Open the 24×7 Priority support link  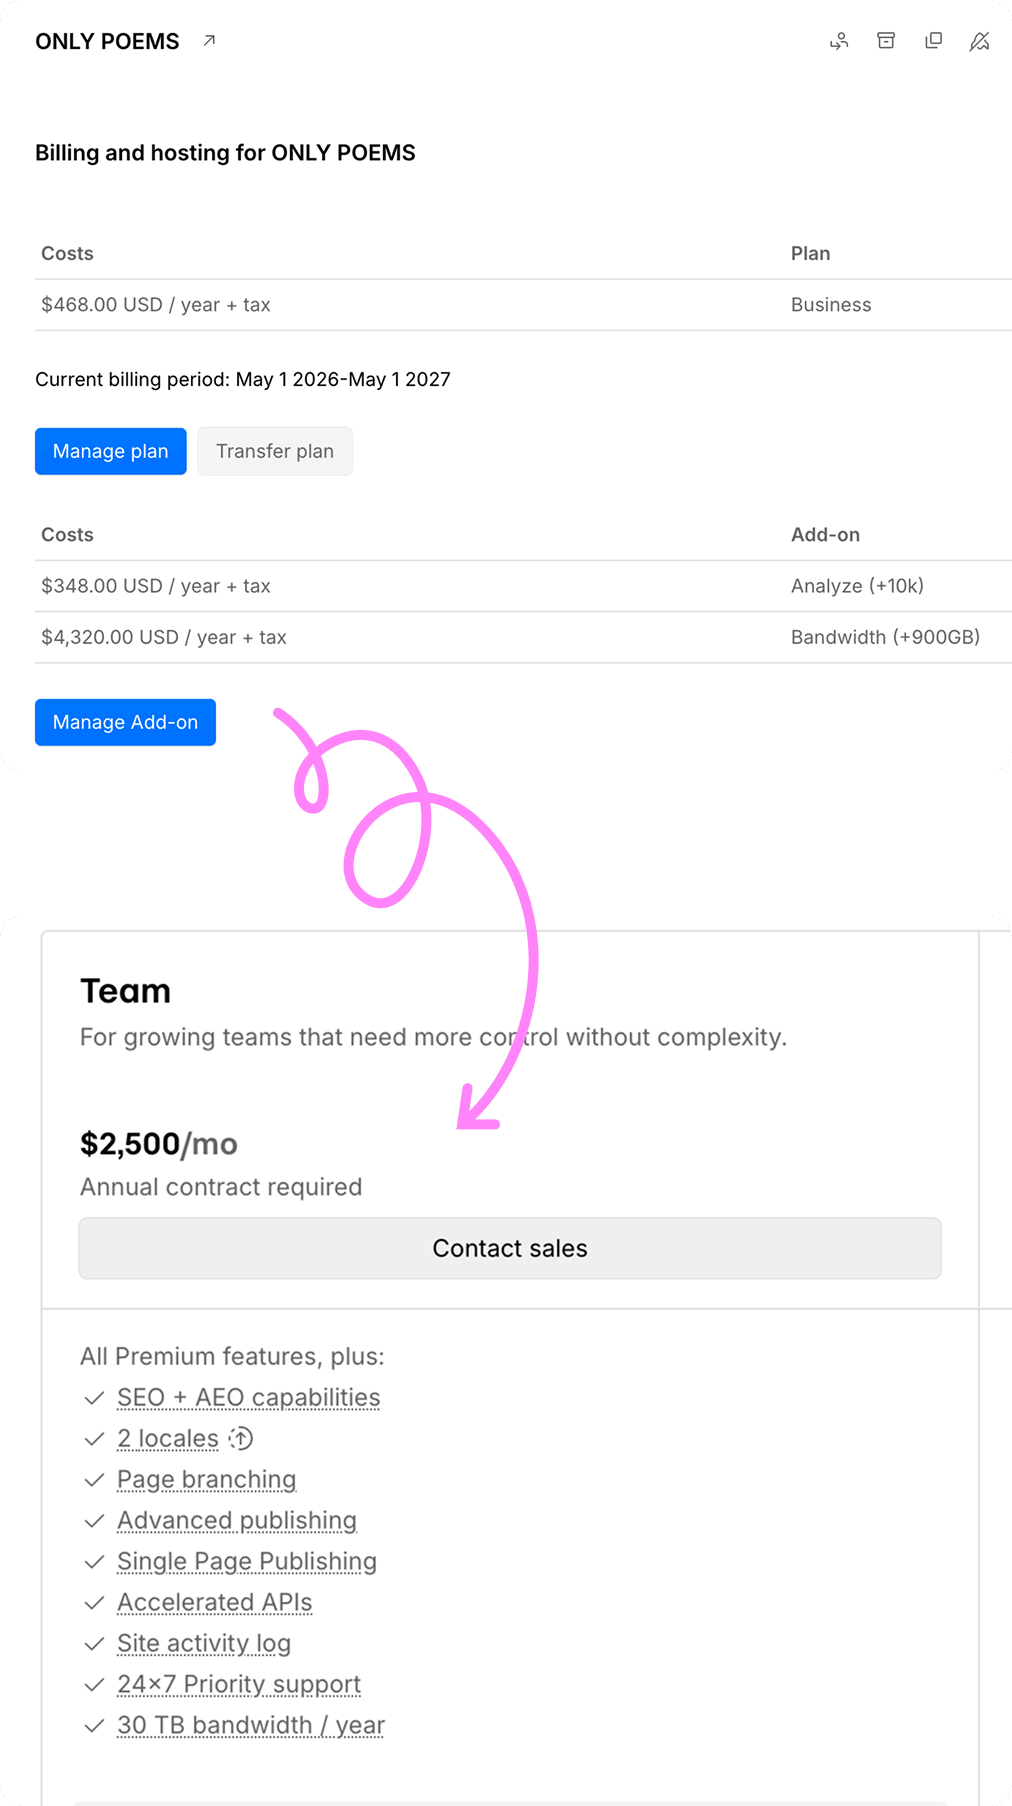[x=239, y=1685]
